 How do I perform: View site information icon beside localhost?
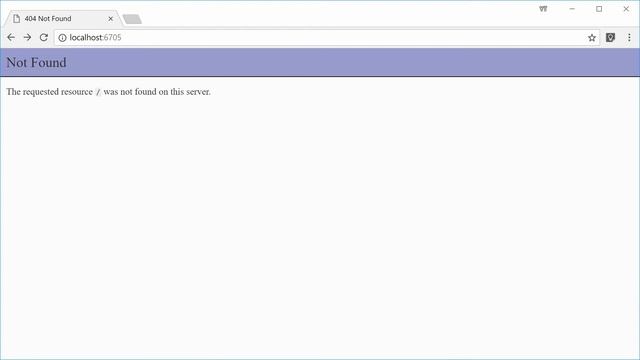[62, 38]
